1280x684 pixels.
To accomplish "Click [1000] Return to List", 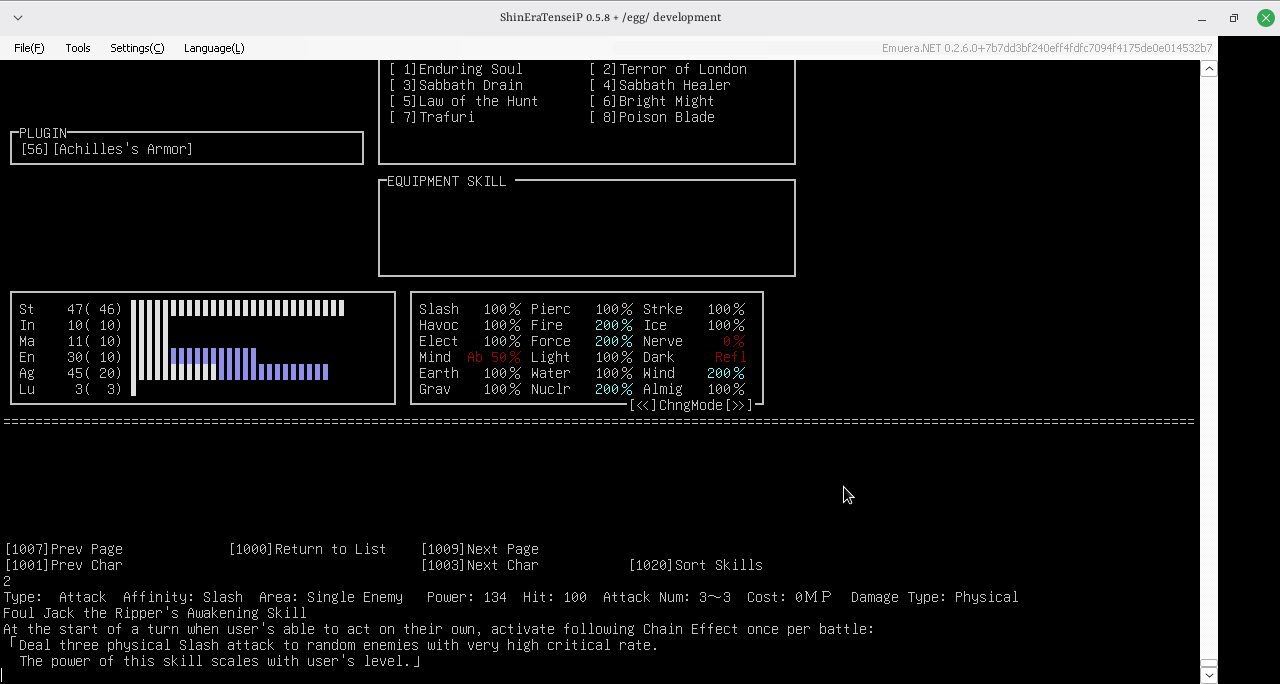I will (x=307, y=549).
